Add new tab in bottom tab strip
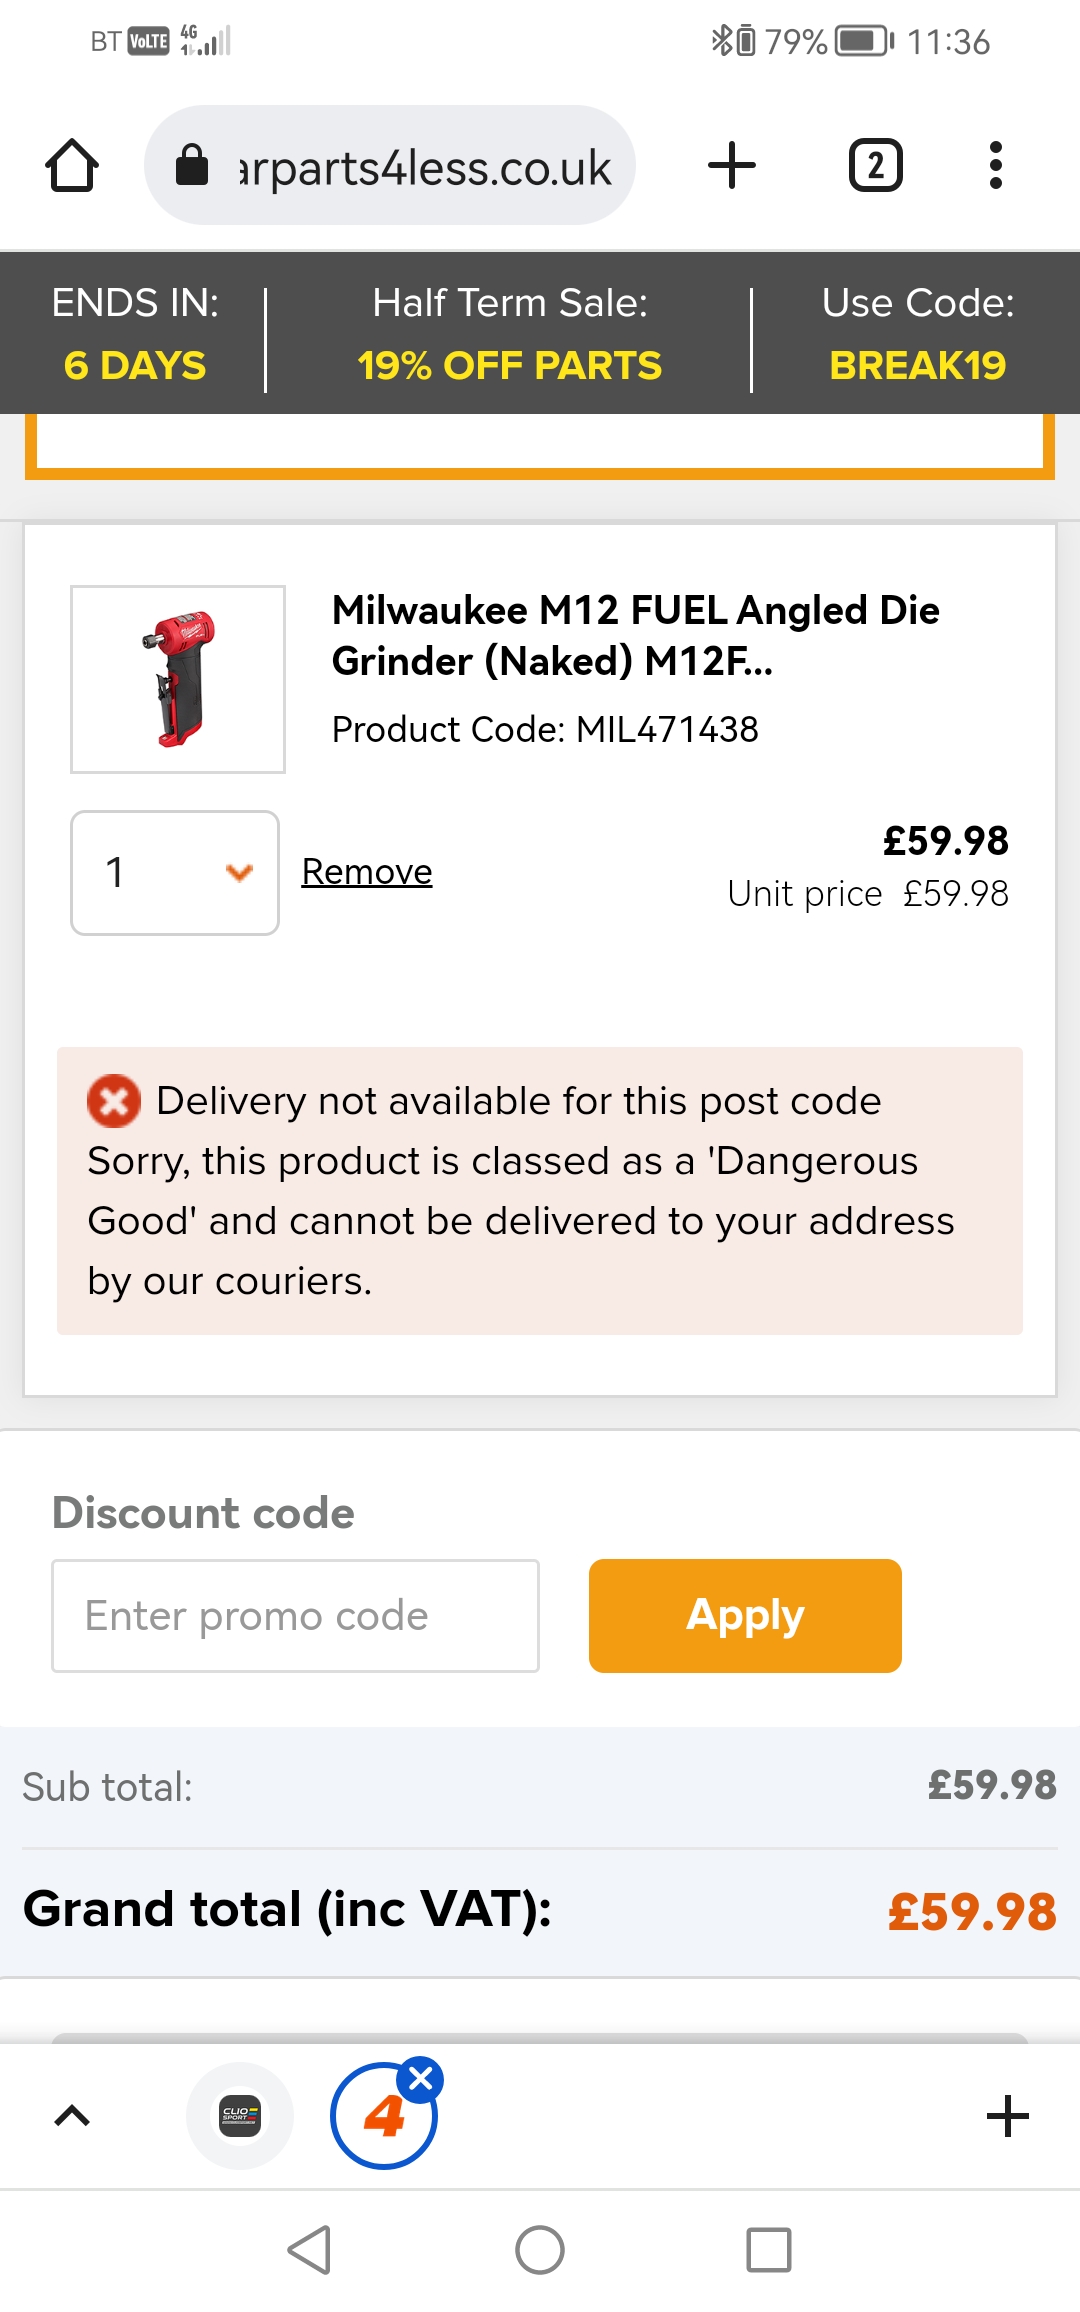The image size is (1080, 2312). 1007,2116
